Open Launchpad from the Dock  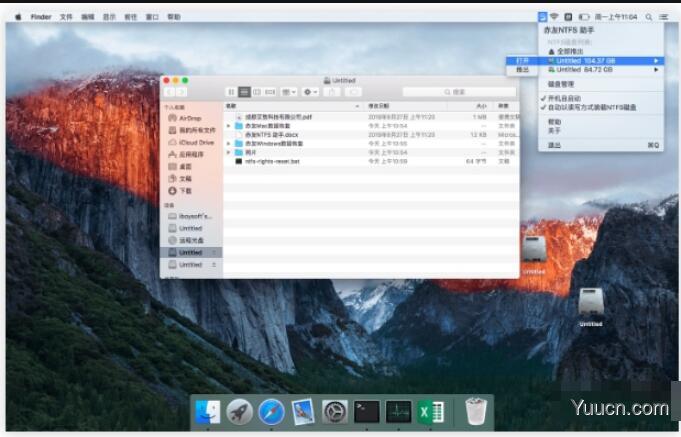coord(239,411)
